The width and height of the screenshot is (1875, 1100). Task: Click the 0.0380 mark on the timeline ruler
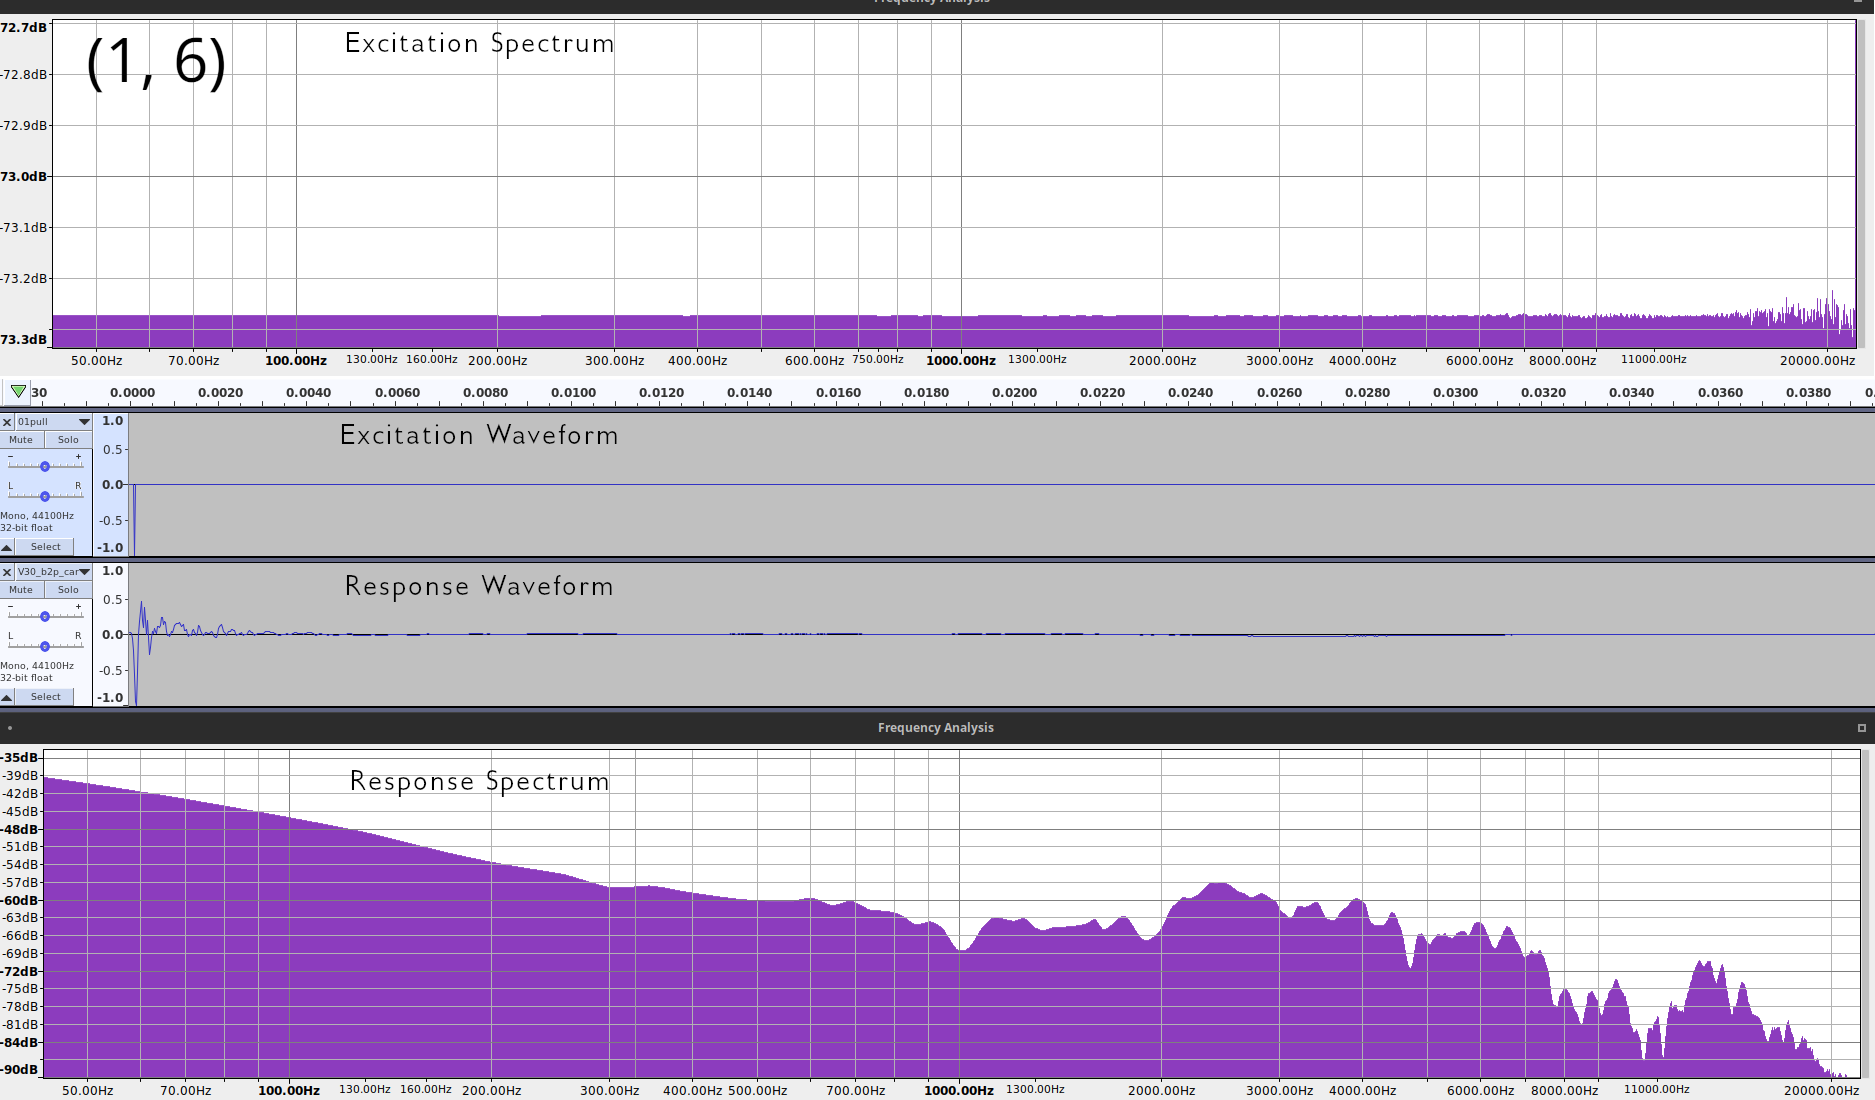[1808, 393]
